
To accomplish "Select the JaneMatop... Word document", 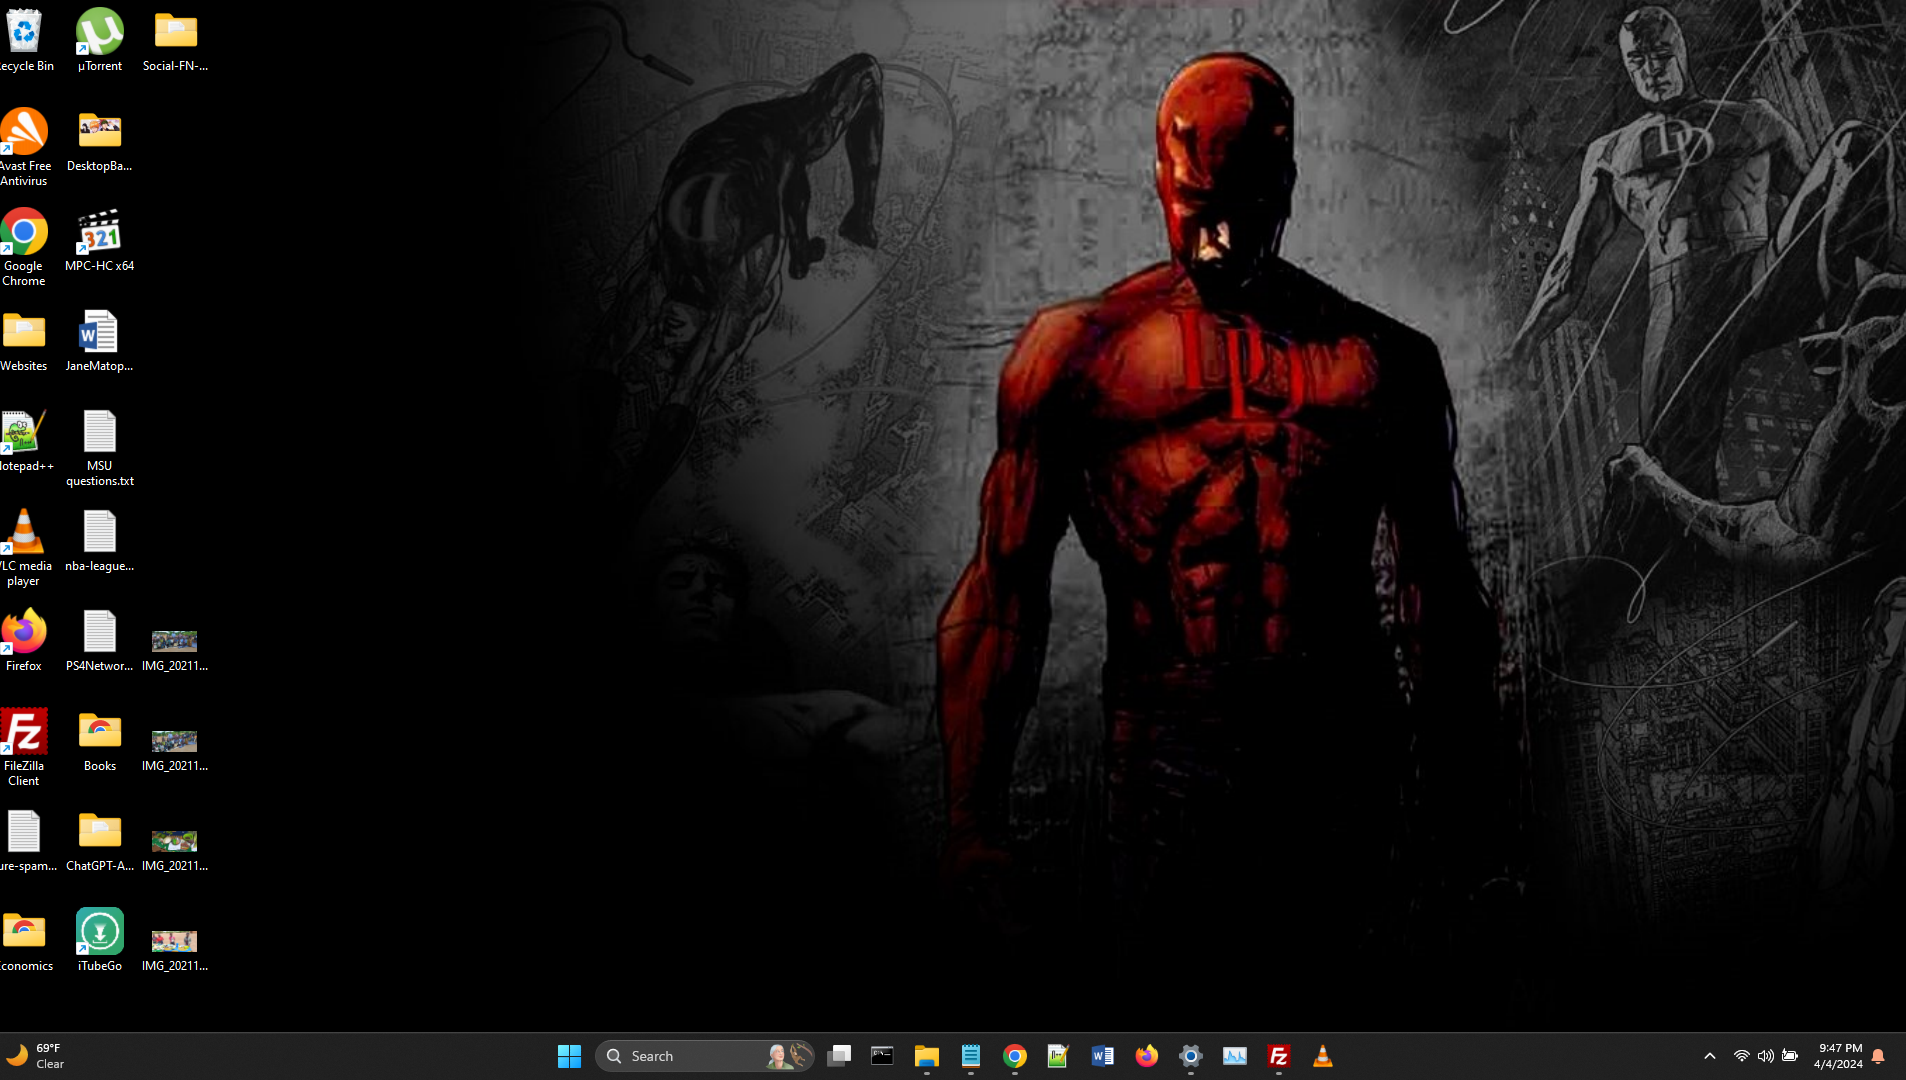I will pyautogui.click(x=100, y=340).
